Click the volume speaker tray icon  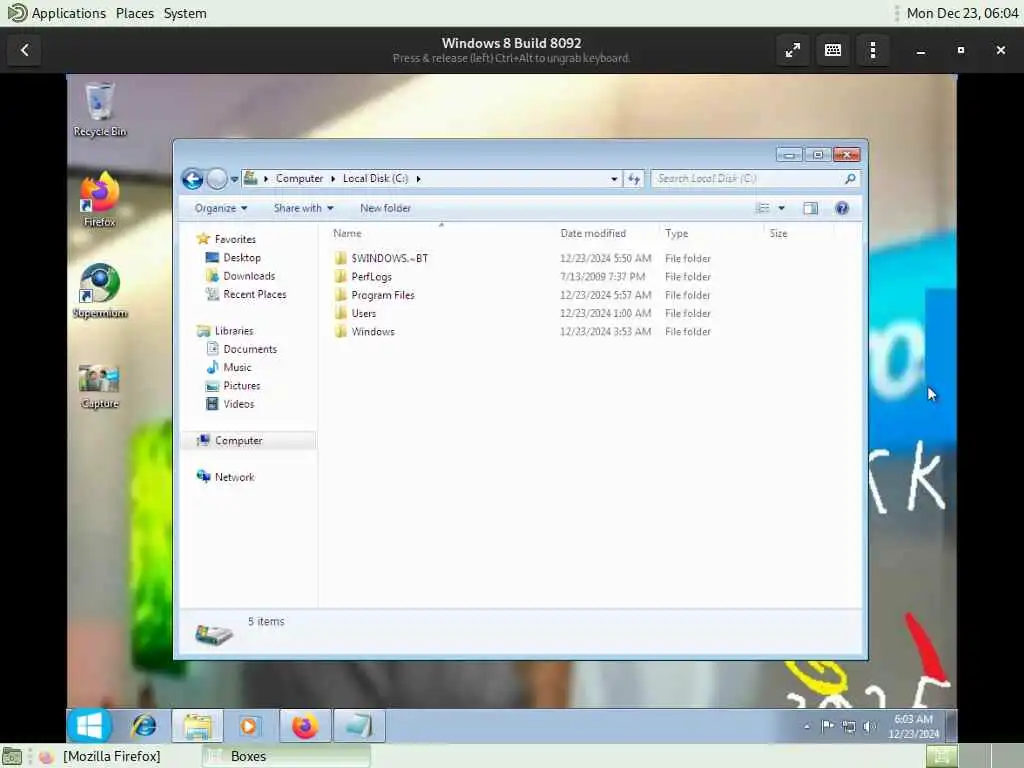pos(869,726)
